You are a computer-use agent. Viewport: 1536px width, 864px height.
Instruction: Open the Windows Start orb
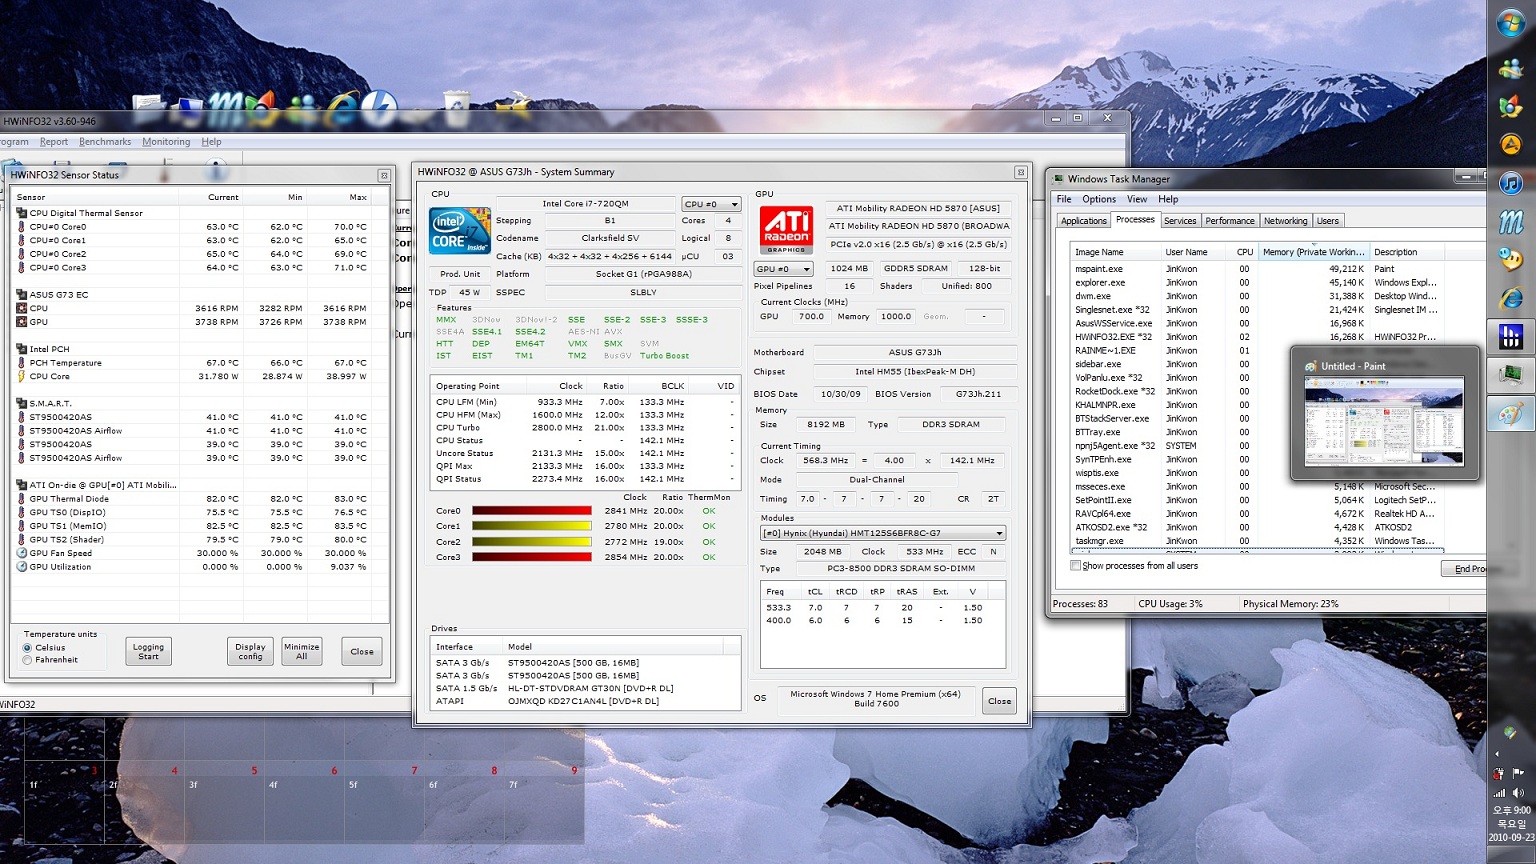(x=1511, y=24)
